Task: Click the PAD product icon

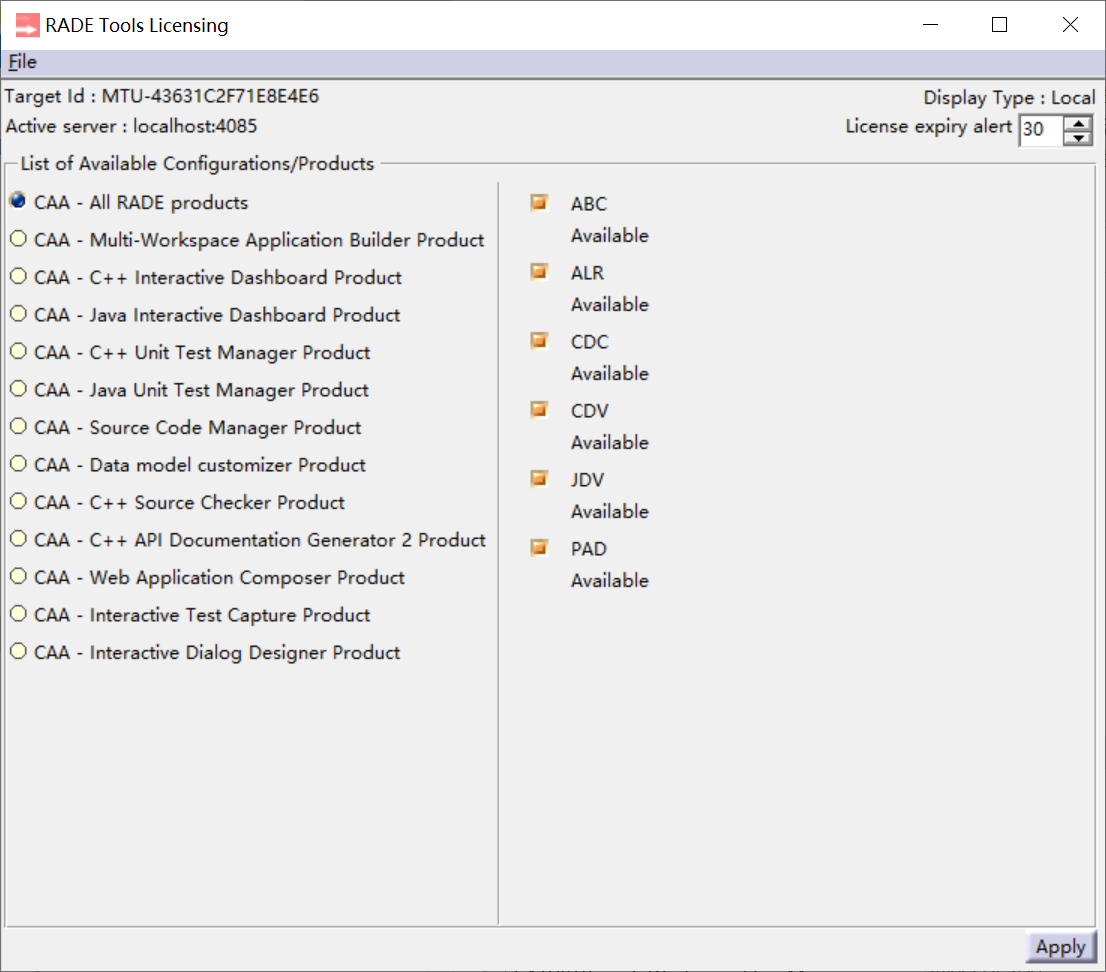Action: [539, 547]
